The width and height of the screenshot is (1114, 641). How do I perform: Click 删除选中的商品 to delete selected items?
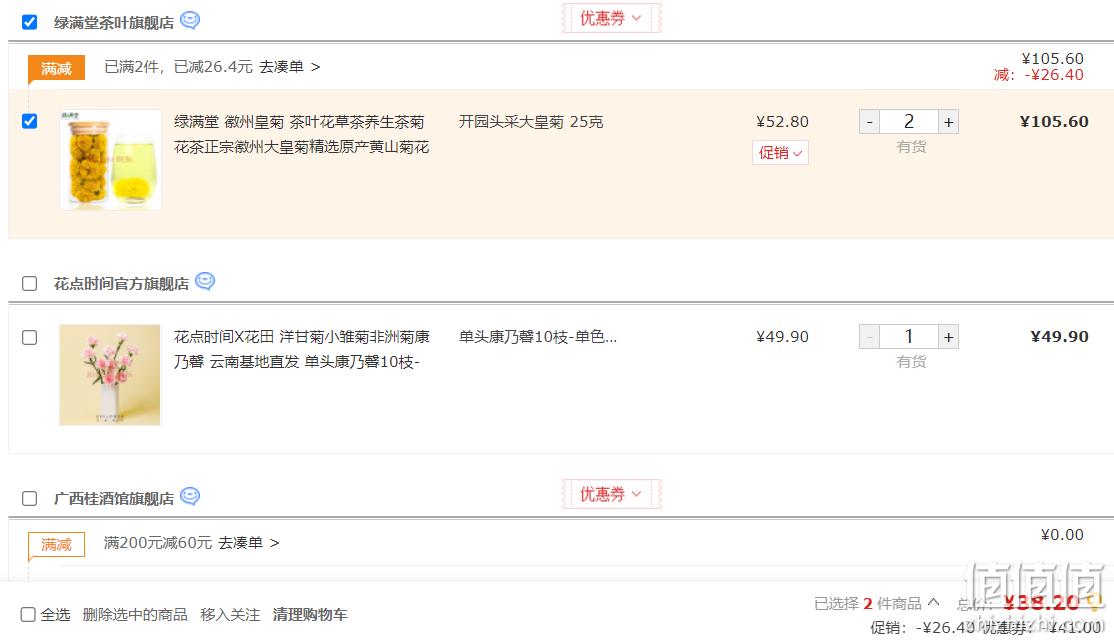[135, 615]
